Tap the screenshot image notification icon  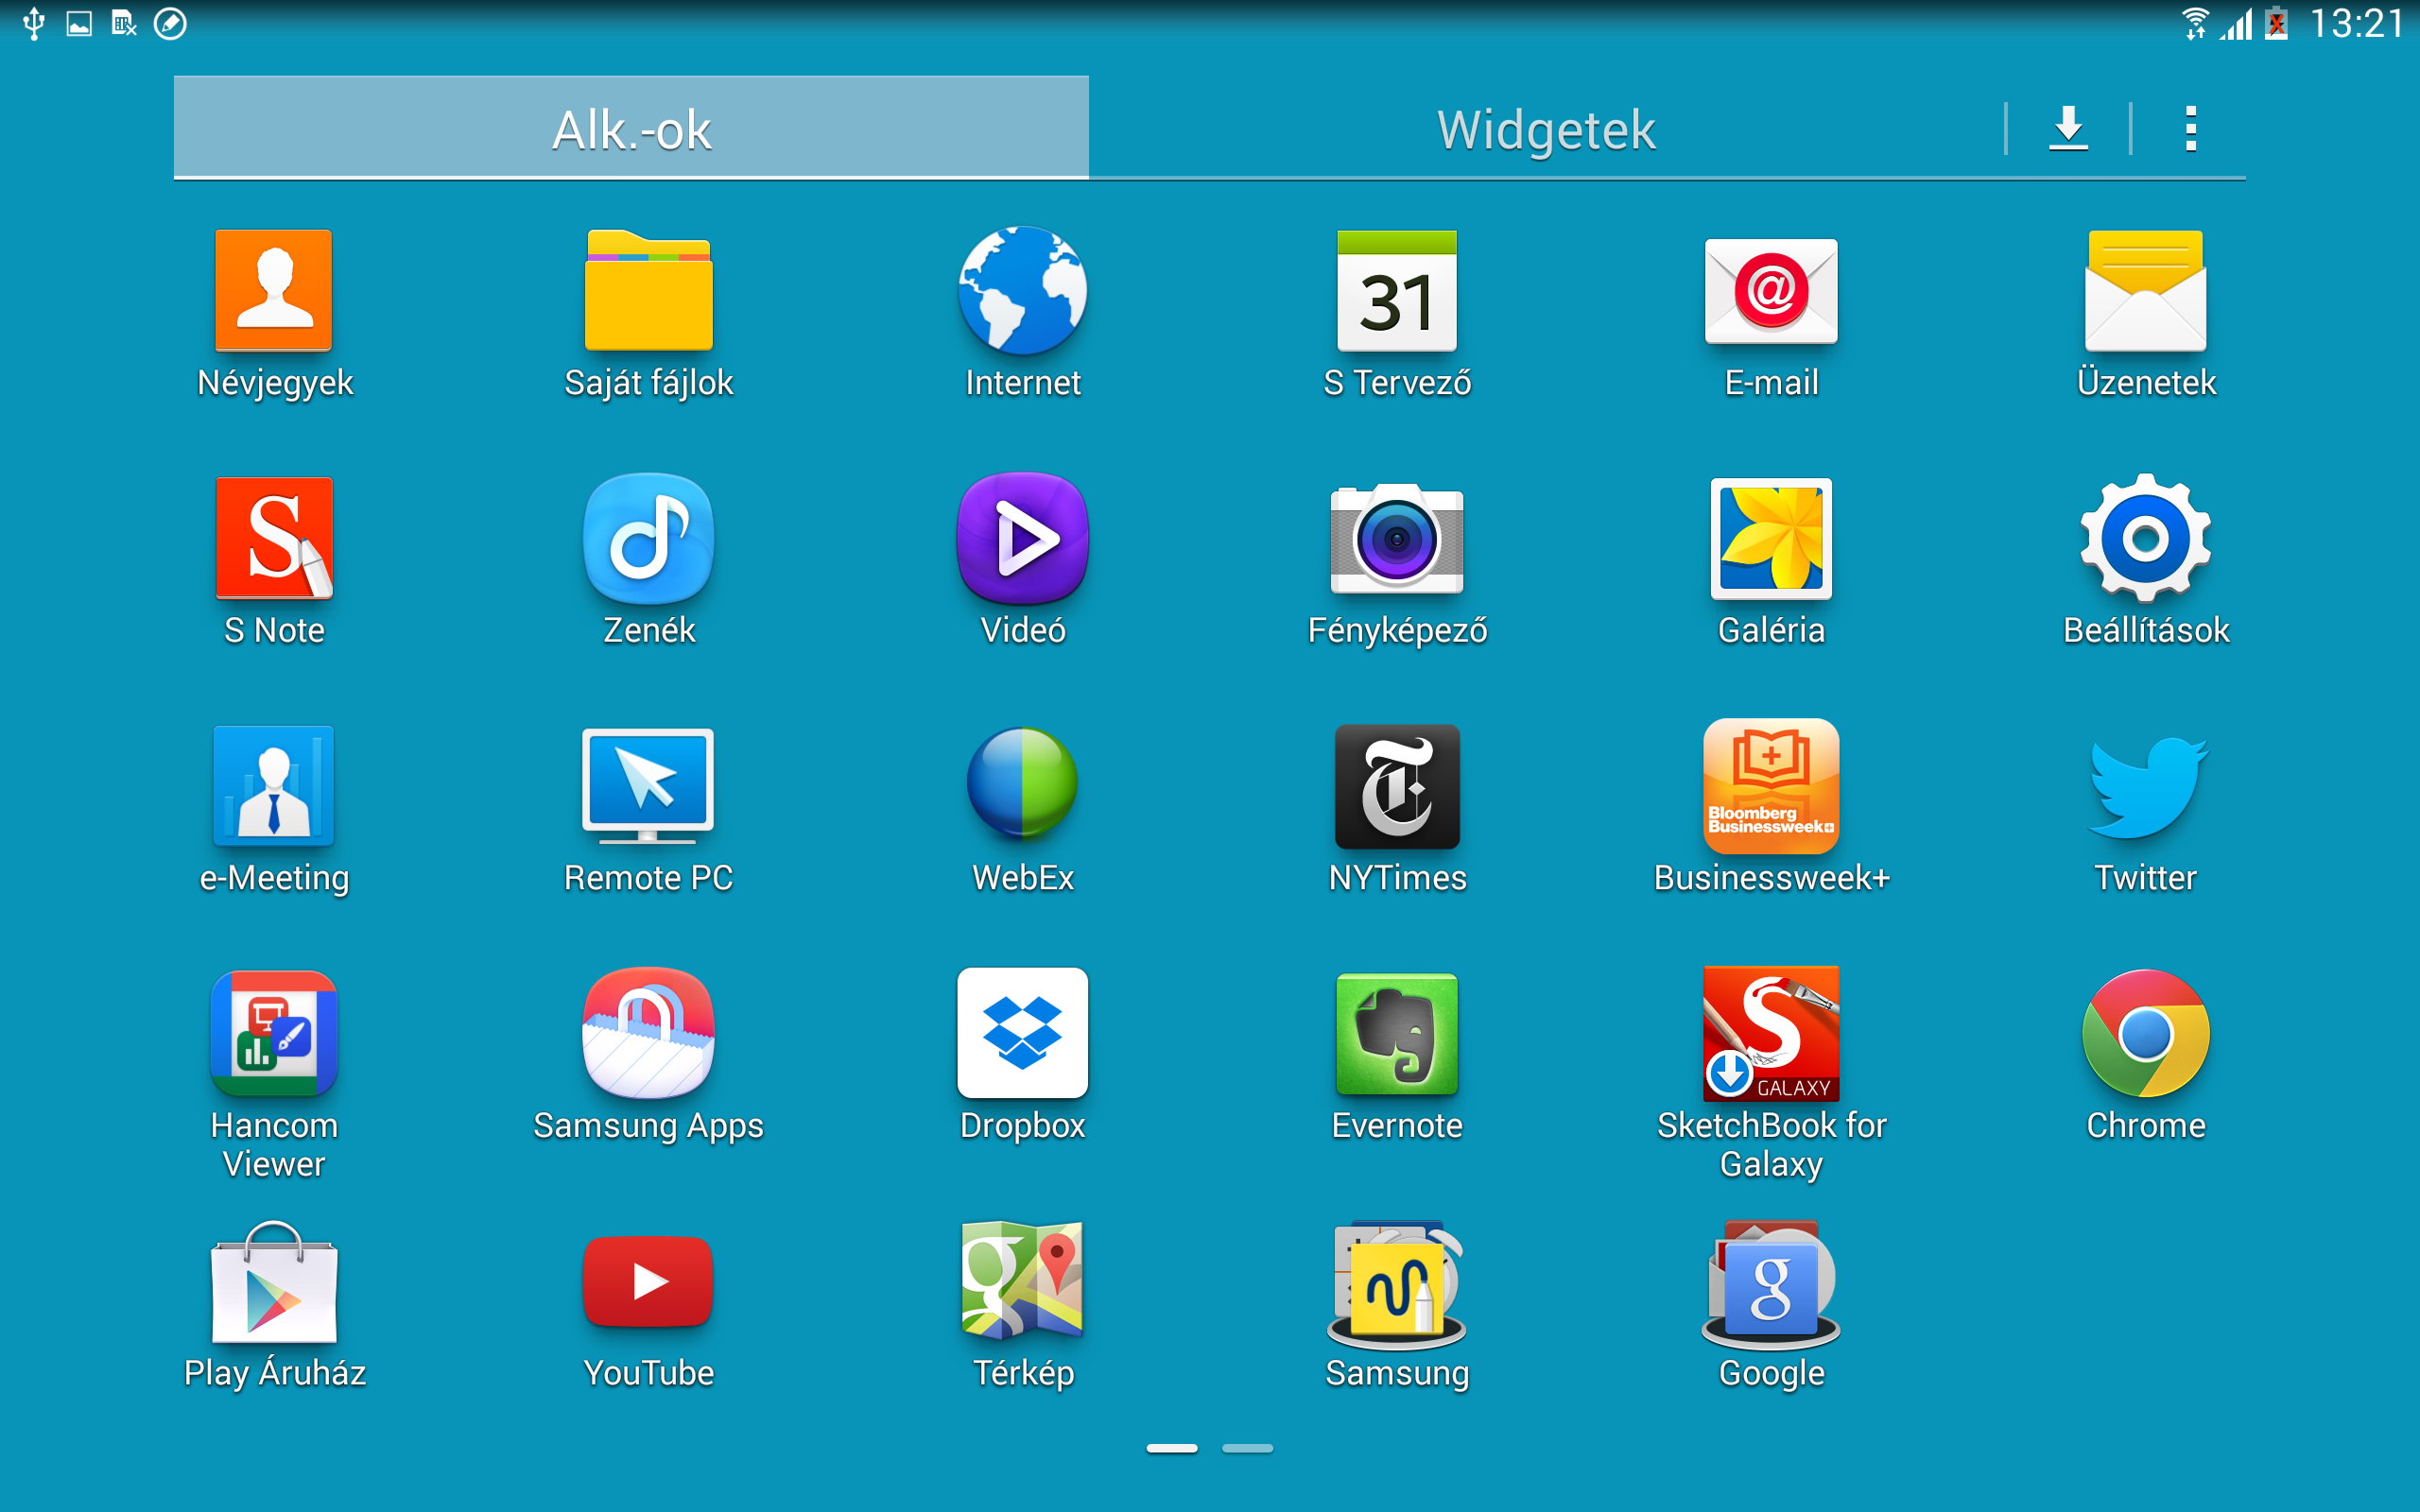pyautogui.click(x=79, y=23)
